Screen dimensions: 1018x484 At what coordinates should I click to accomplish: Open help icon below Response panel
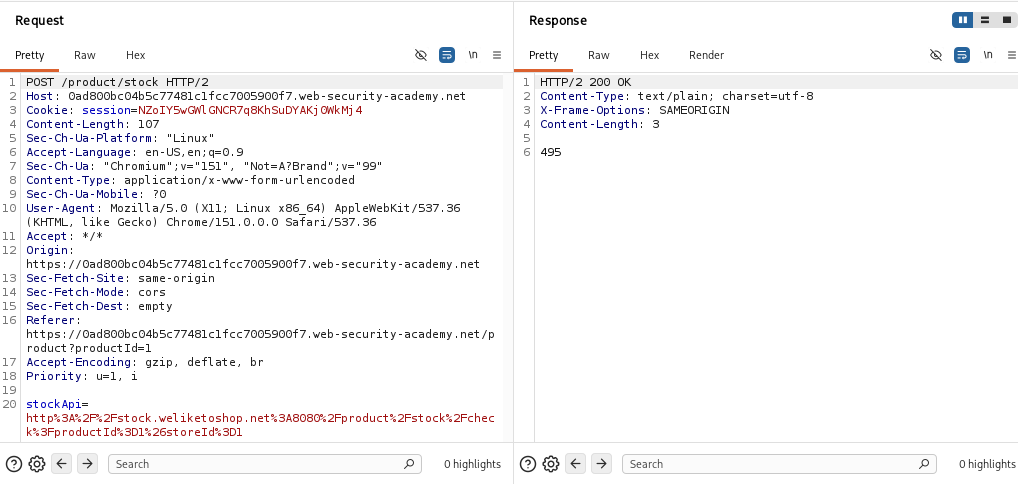pos(528,464)
